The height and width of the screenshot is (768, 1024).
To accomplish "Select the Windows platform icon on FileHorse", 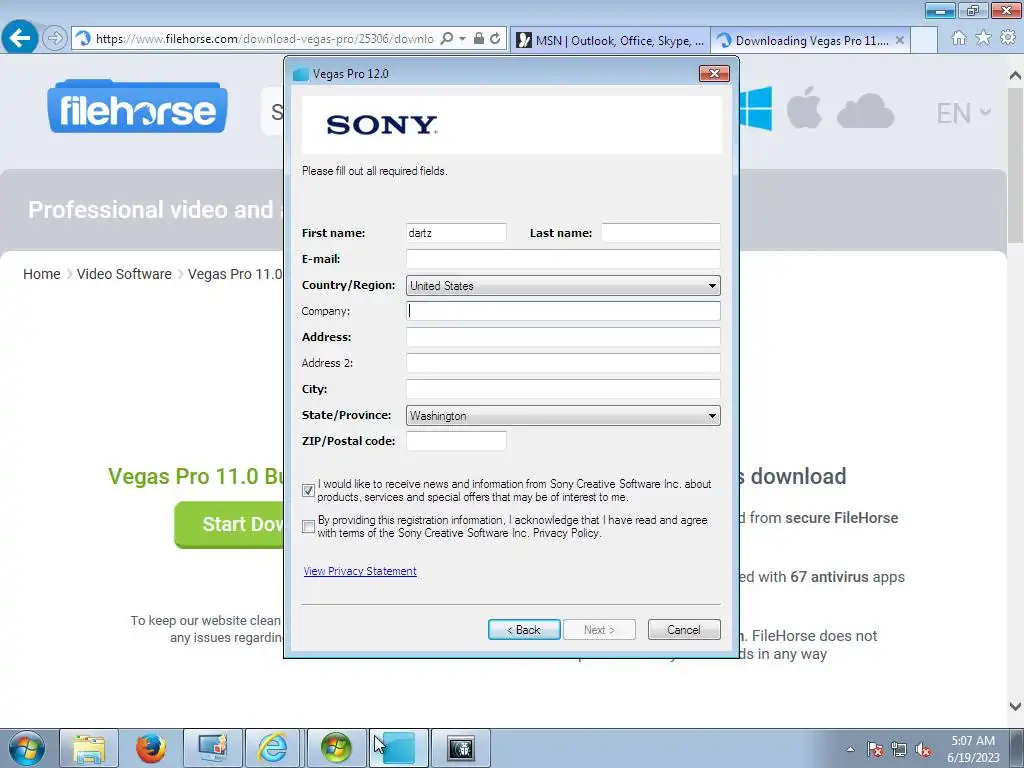I will (x=756, y=109).
